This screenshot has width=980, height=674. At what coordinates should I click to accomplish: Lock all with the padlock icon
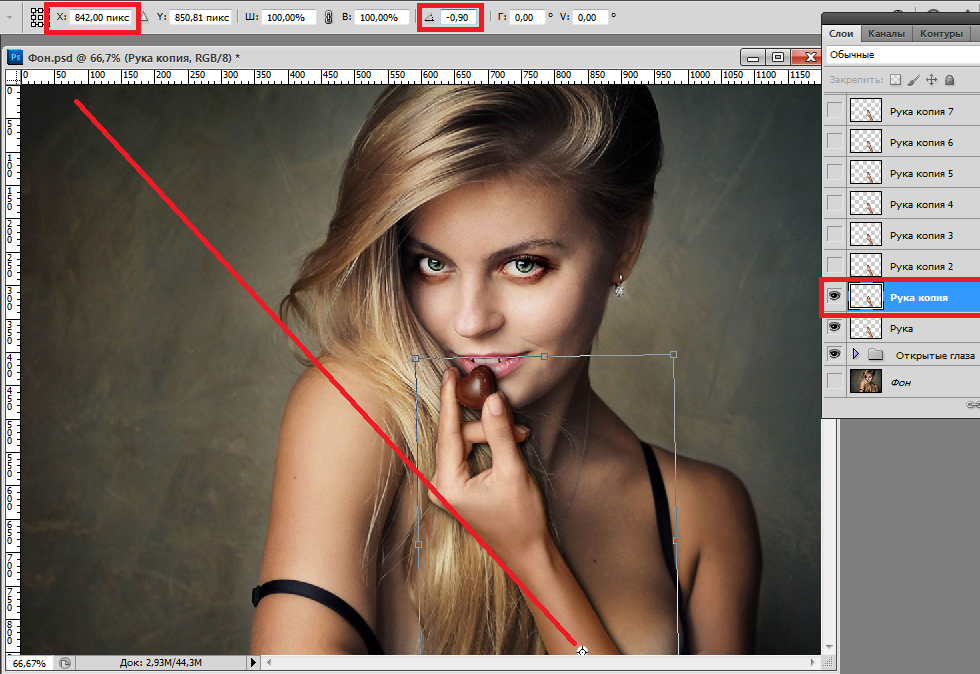click(949, 79)
